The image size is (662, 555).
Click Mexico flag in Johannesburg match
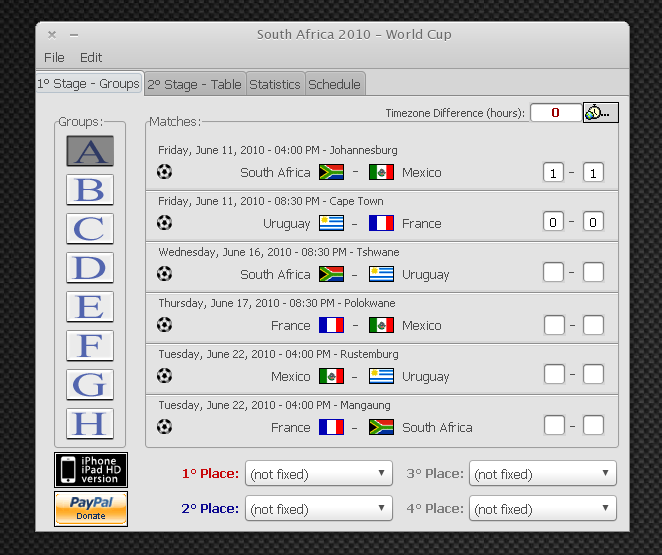(x=381, y=172)
